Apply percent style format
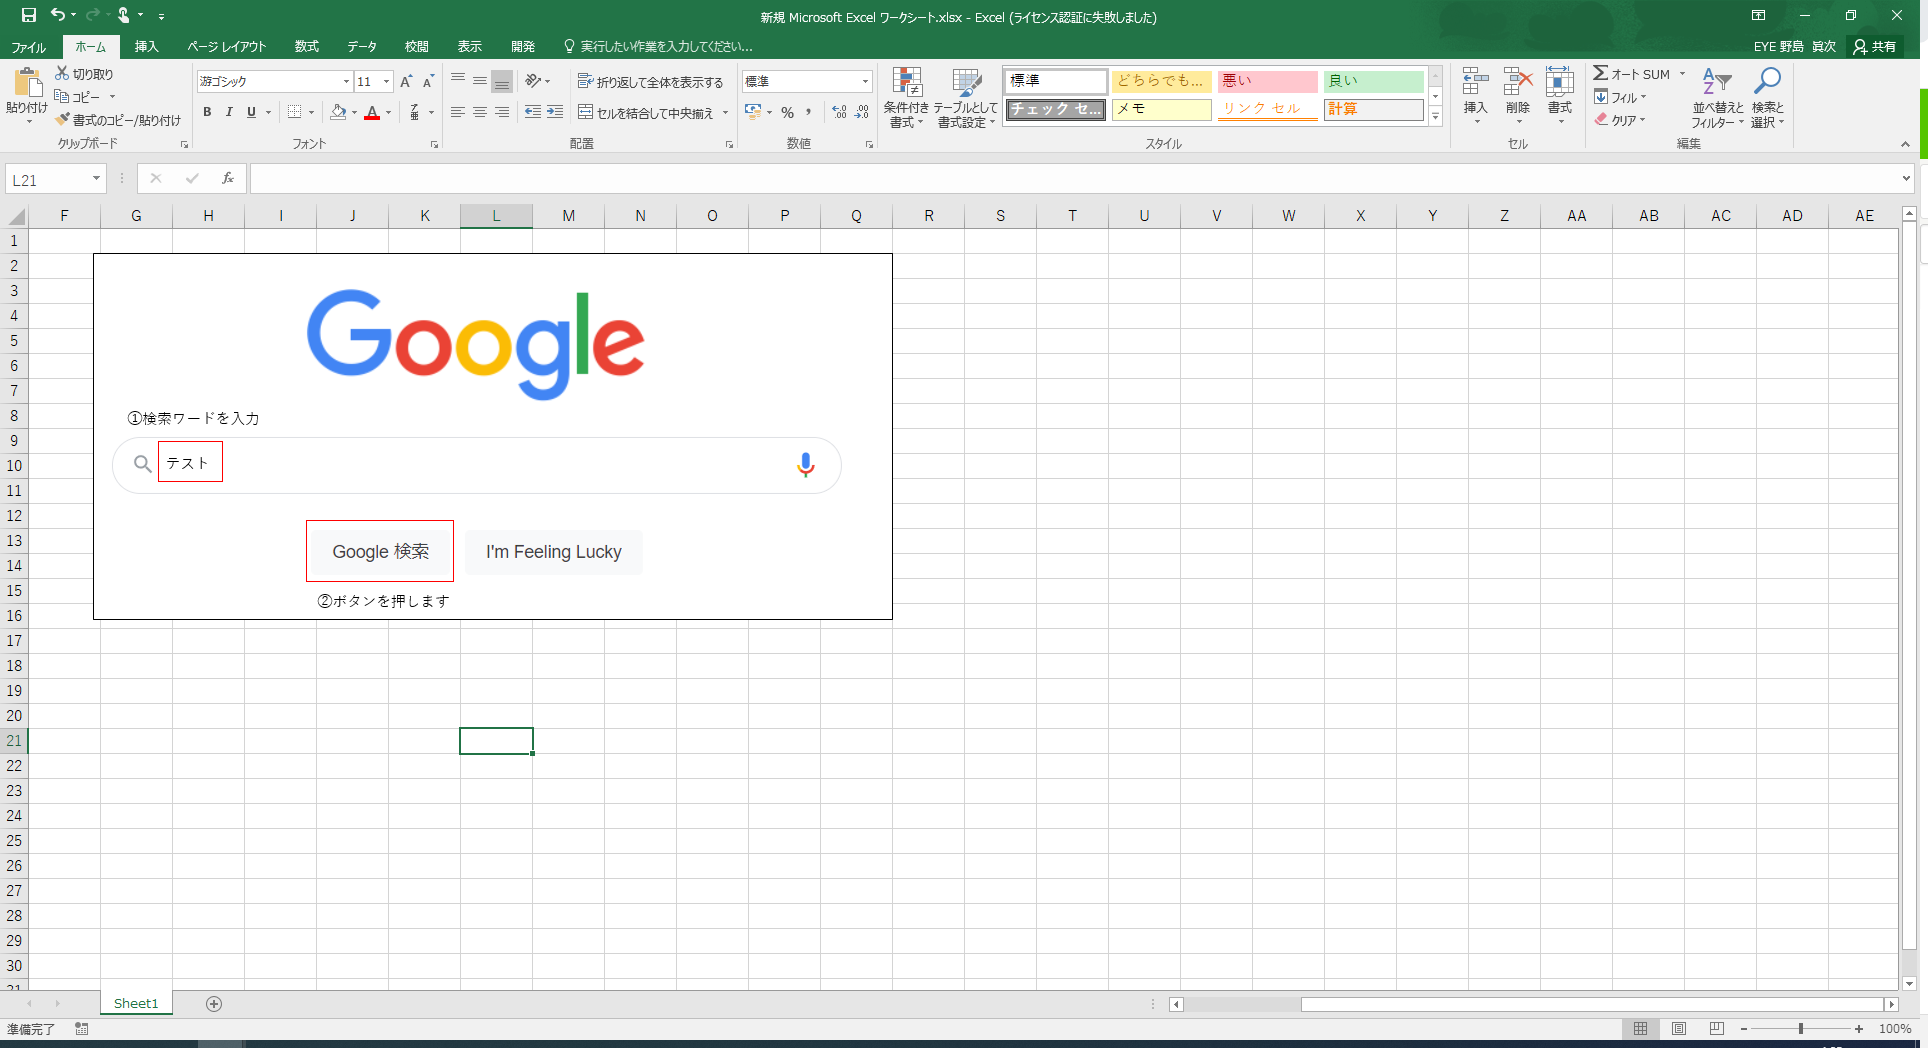Screen dimensions: 1928x1048 point(788,112)
